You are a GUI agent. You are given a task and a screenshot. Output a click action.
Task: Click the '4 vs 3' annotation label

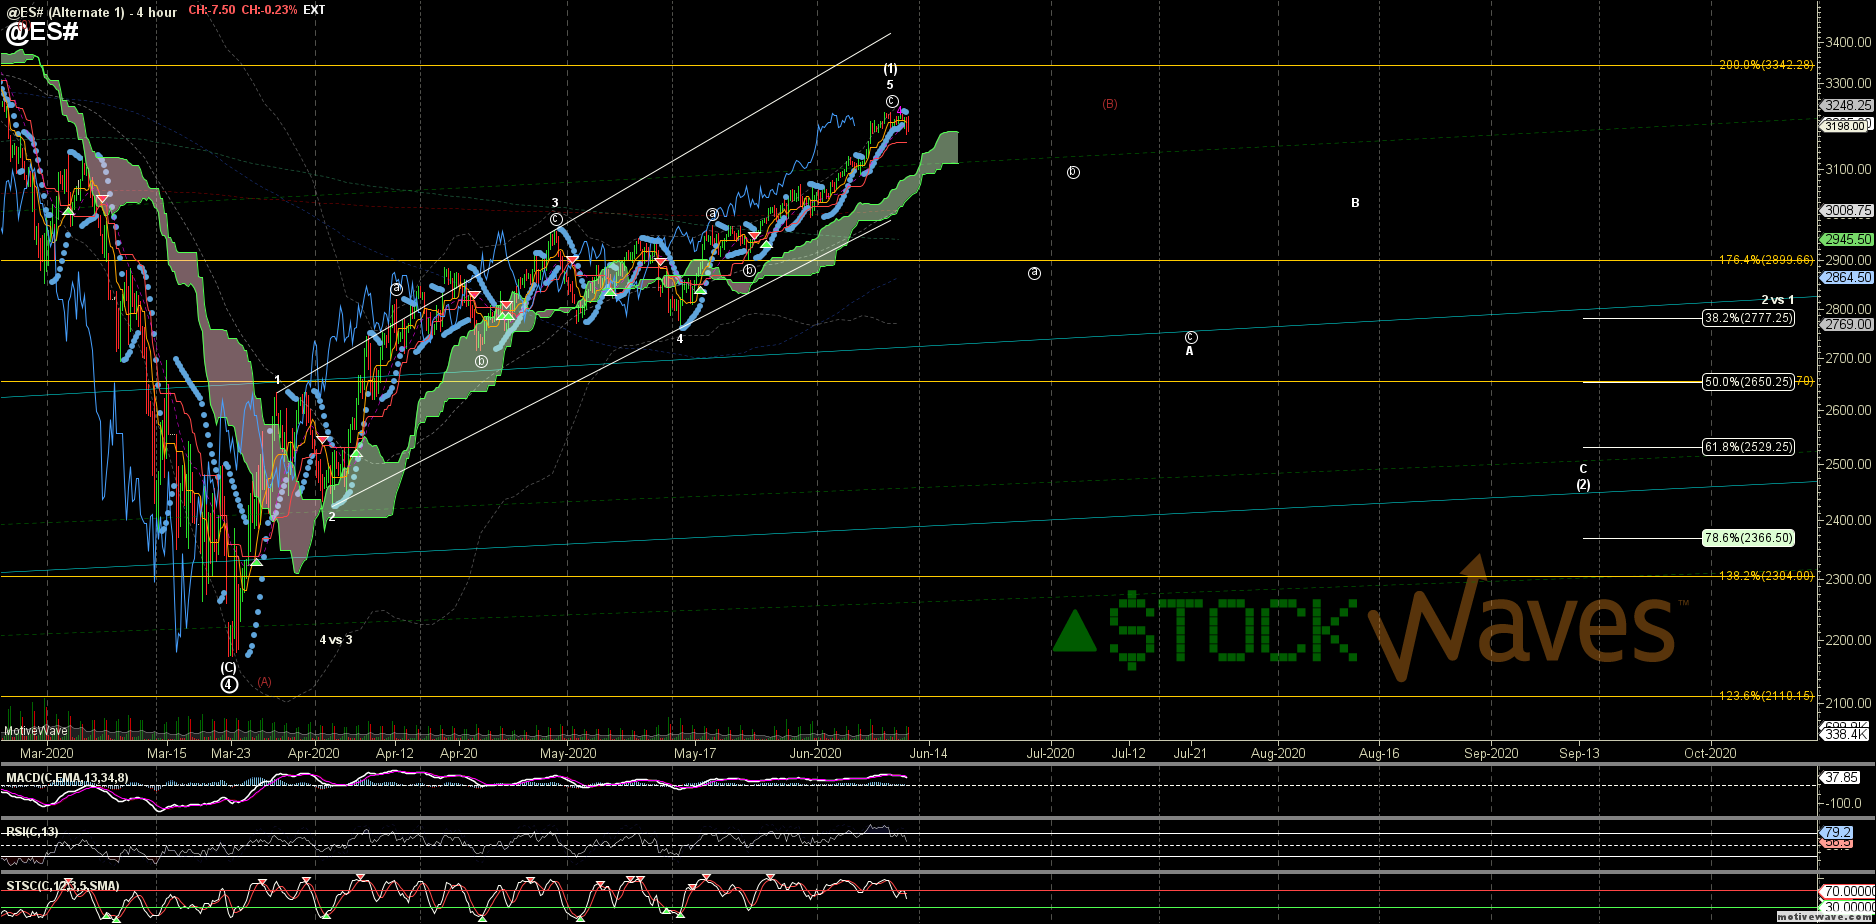point(336,639)
